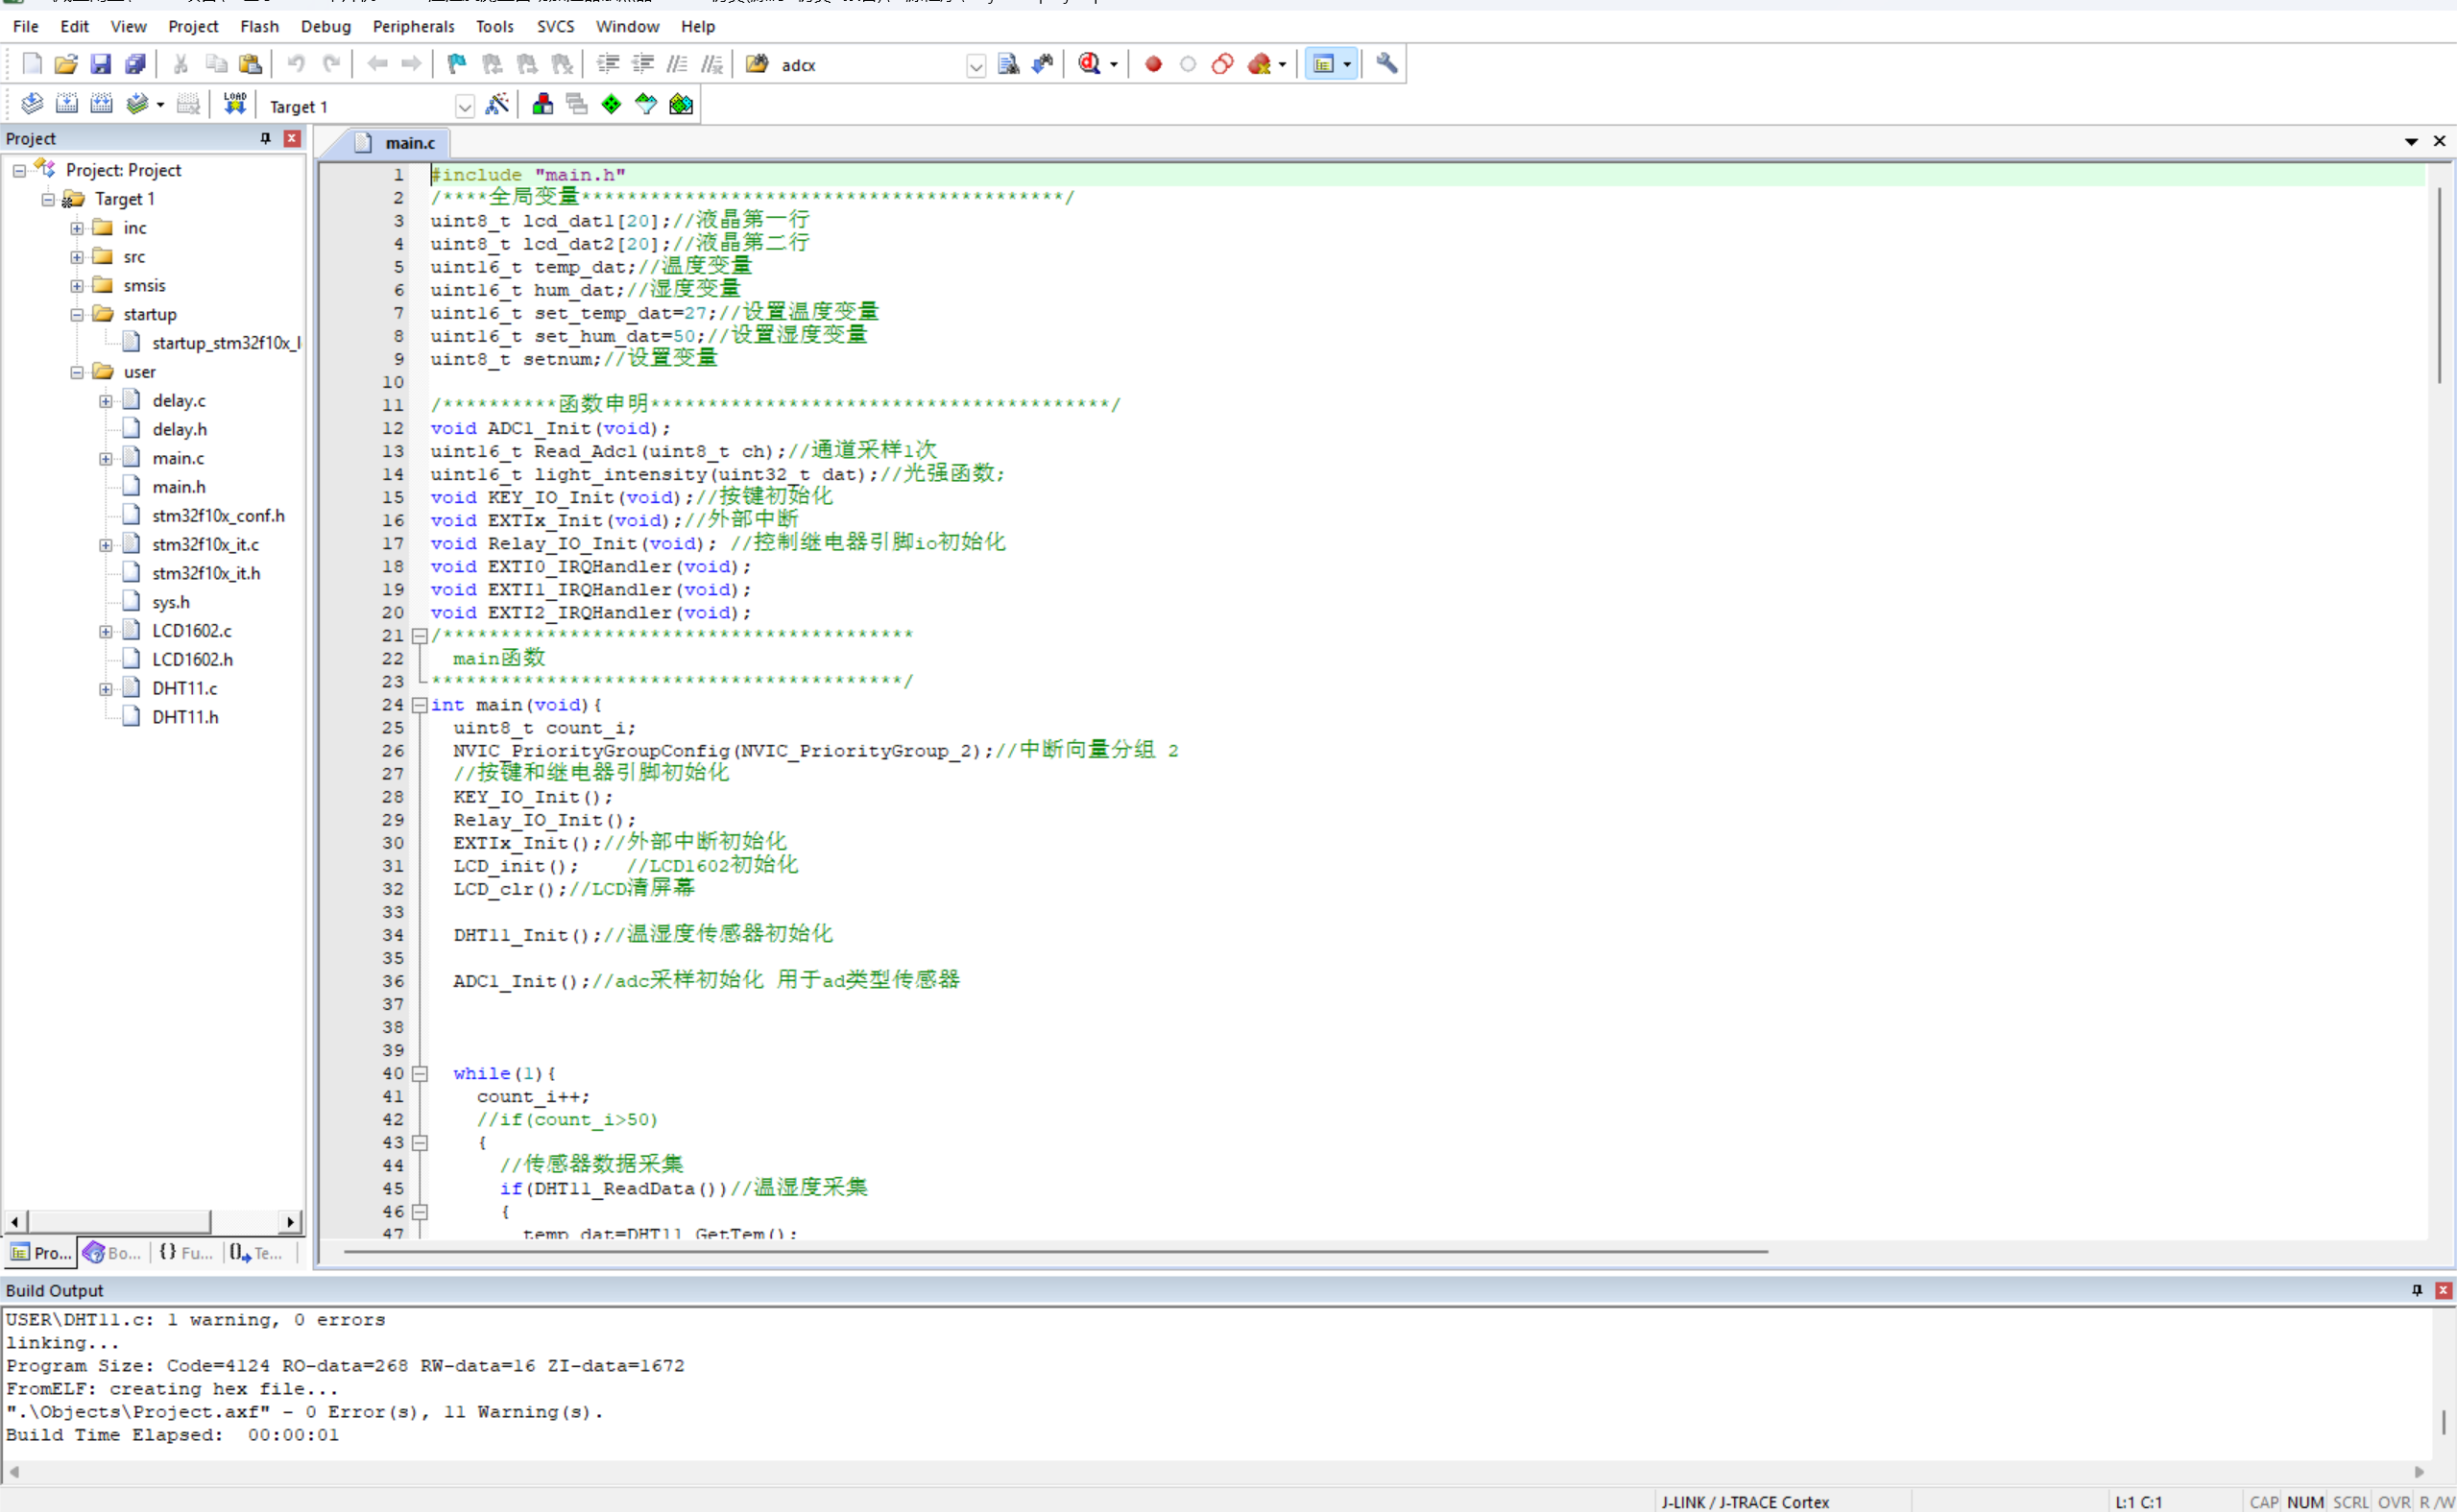2457x1512 pixels.
Task: Collapse the main function fold at line 24
Action: click(420, 705)
